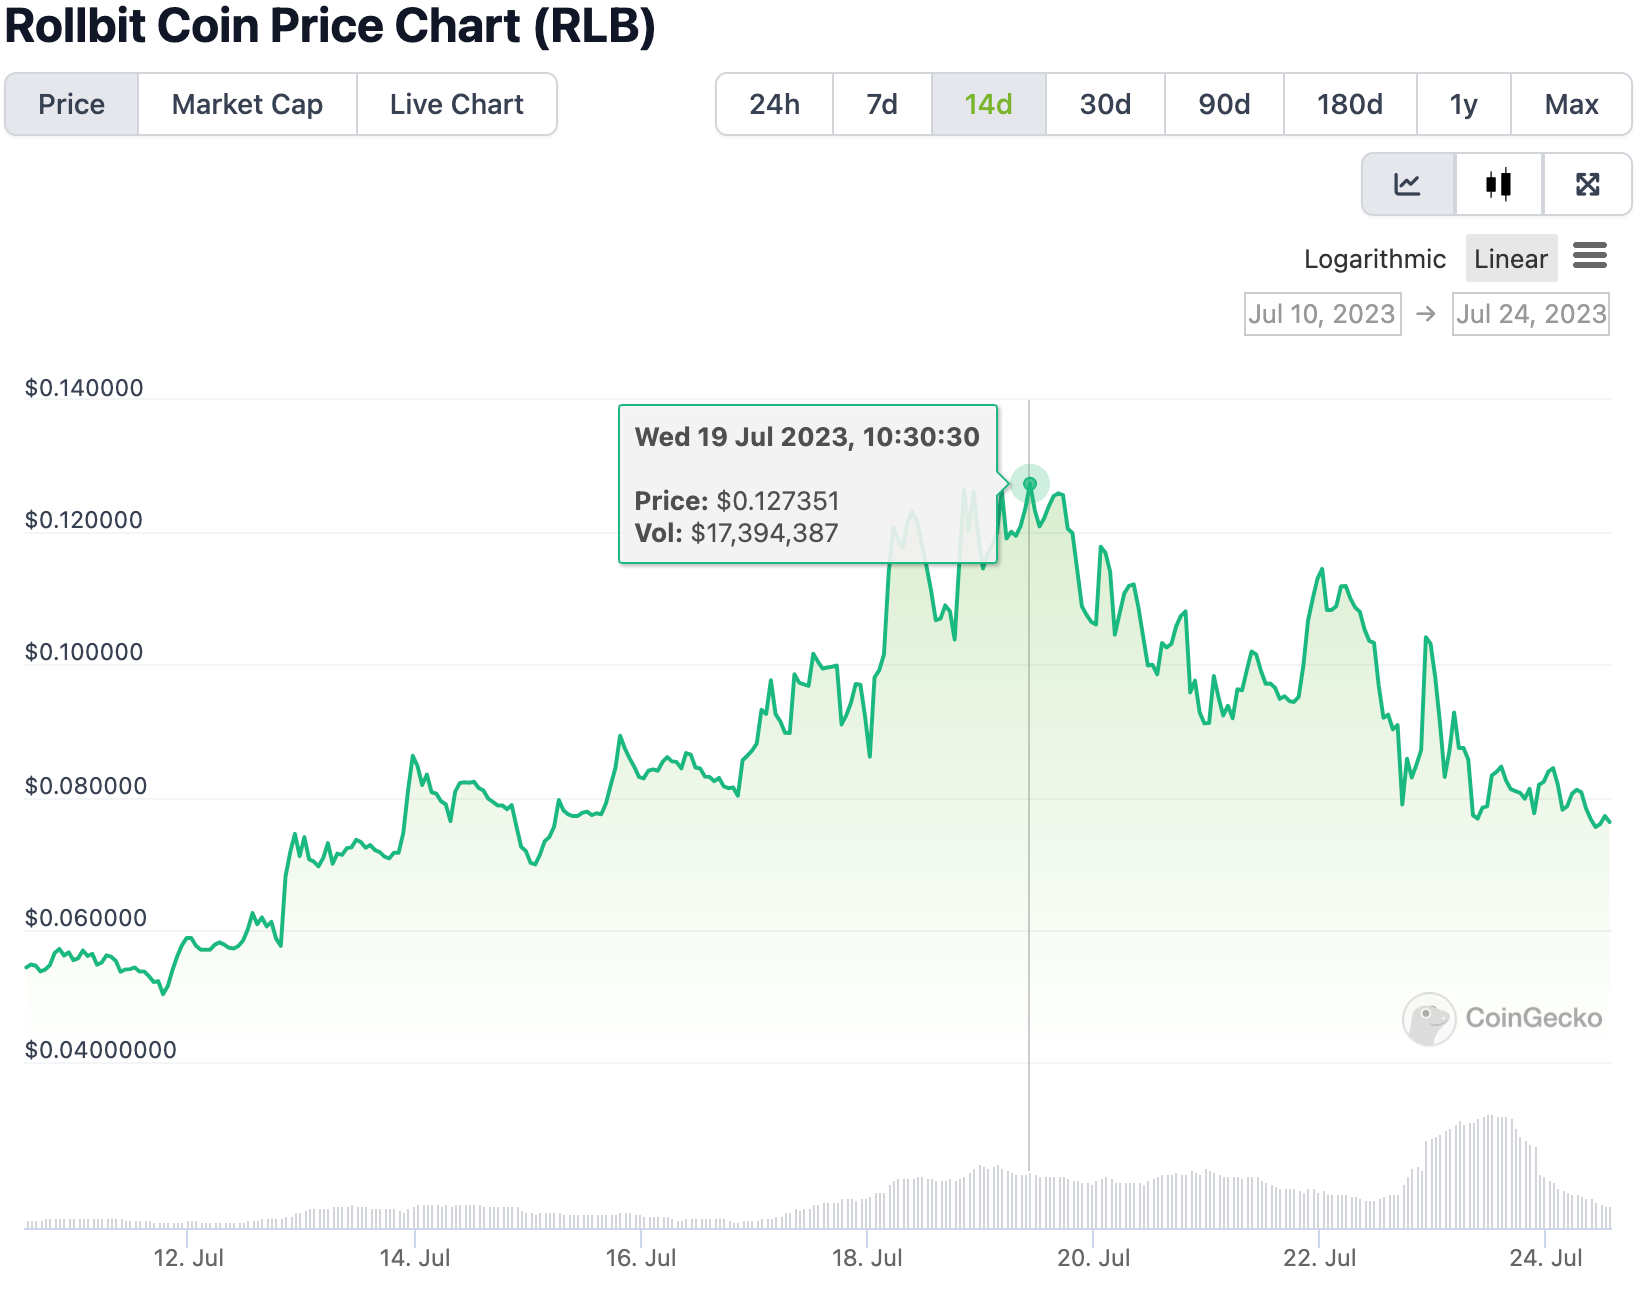Choose the 24h time range
Image resolution: width=1652 pixels, height=1294 pixels.
(x=774, y=104)
